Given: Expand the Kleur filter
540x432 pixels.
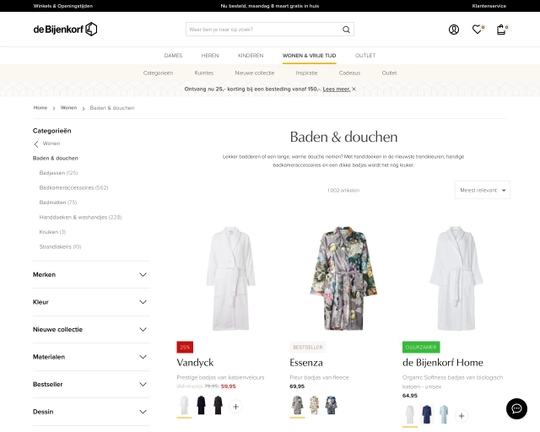Looking at the screenshot, I should (x=91, y=302).
